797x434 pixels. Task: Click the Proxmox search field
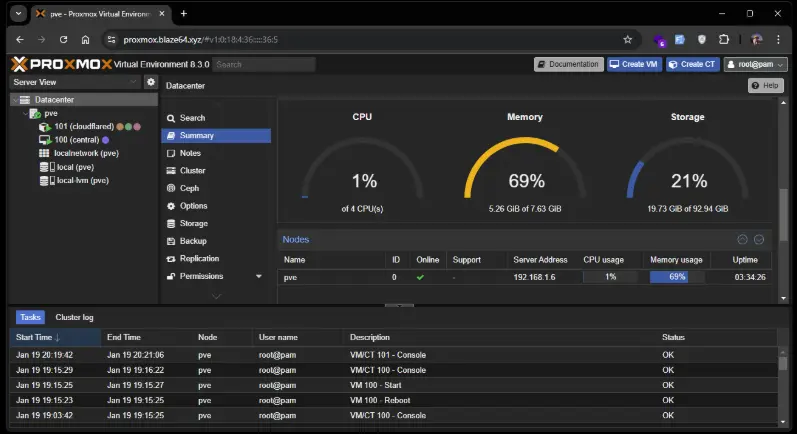[x=264, y=65]
